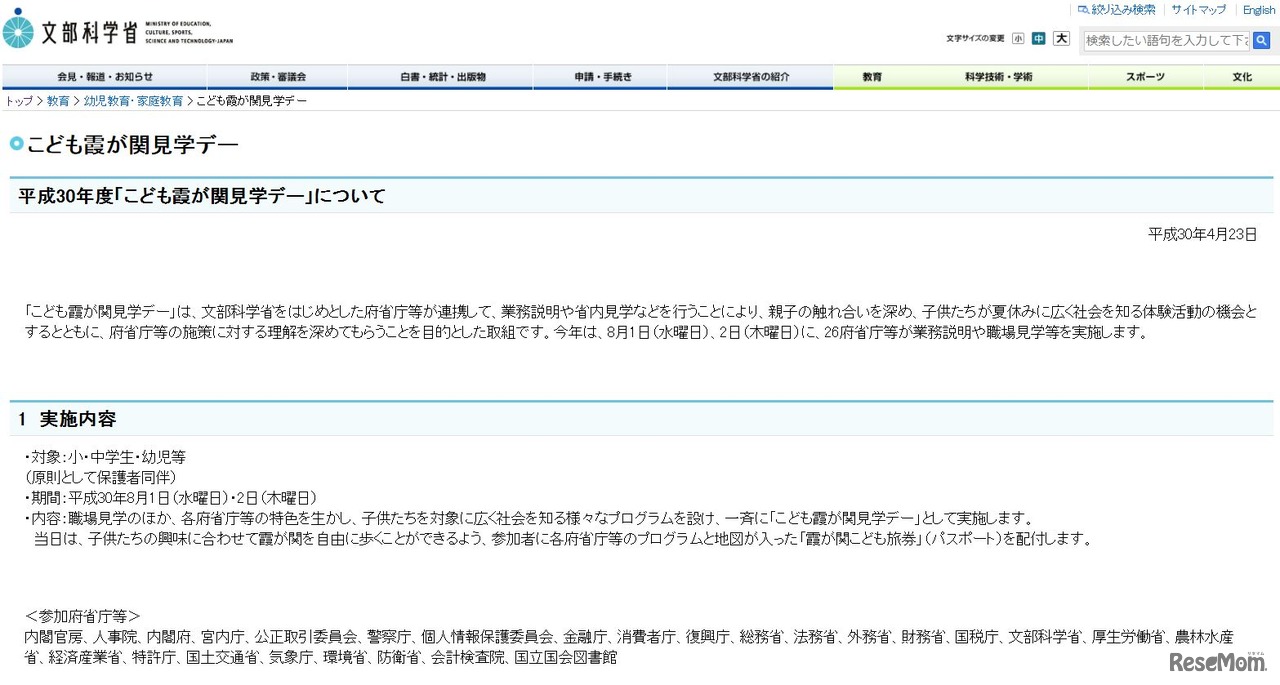Select 中 for medium text size
This screenshot has height=685, width=1280.
click(1040, 37)
